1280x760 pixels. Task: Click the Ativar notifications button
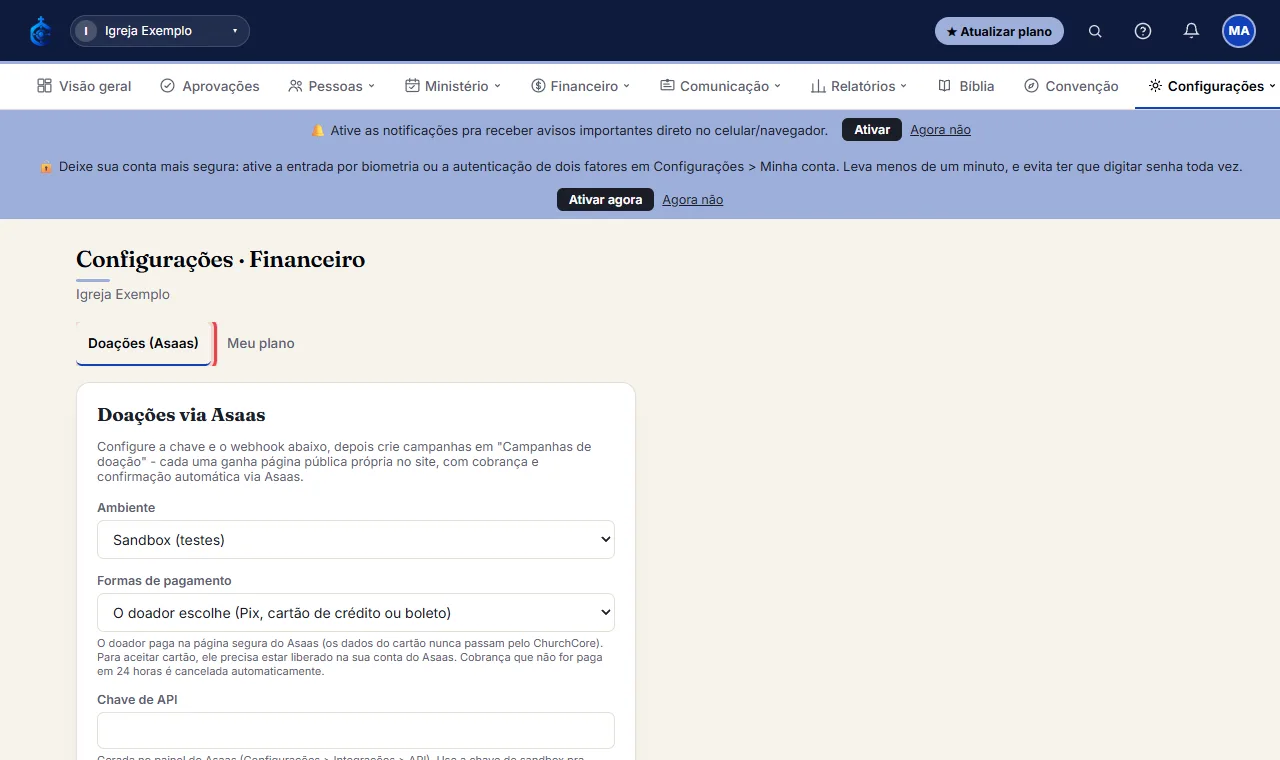[x=872, y=130]
